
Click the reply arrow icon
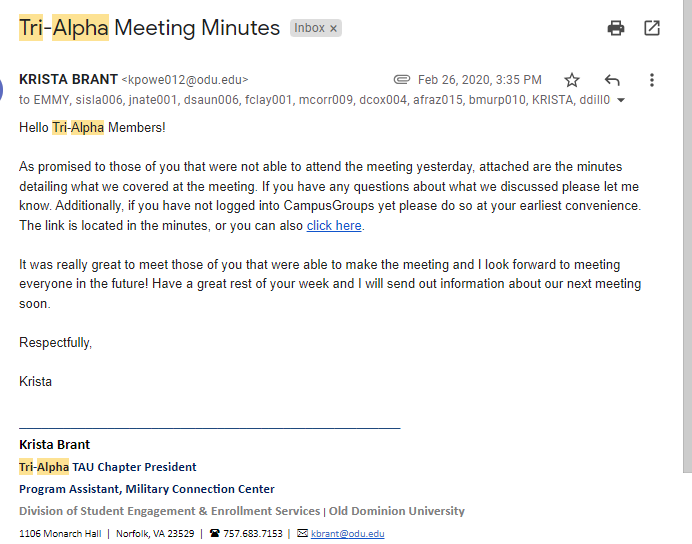[x=612, y=80]
